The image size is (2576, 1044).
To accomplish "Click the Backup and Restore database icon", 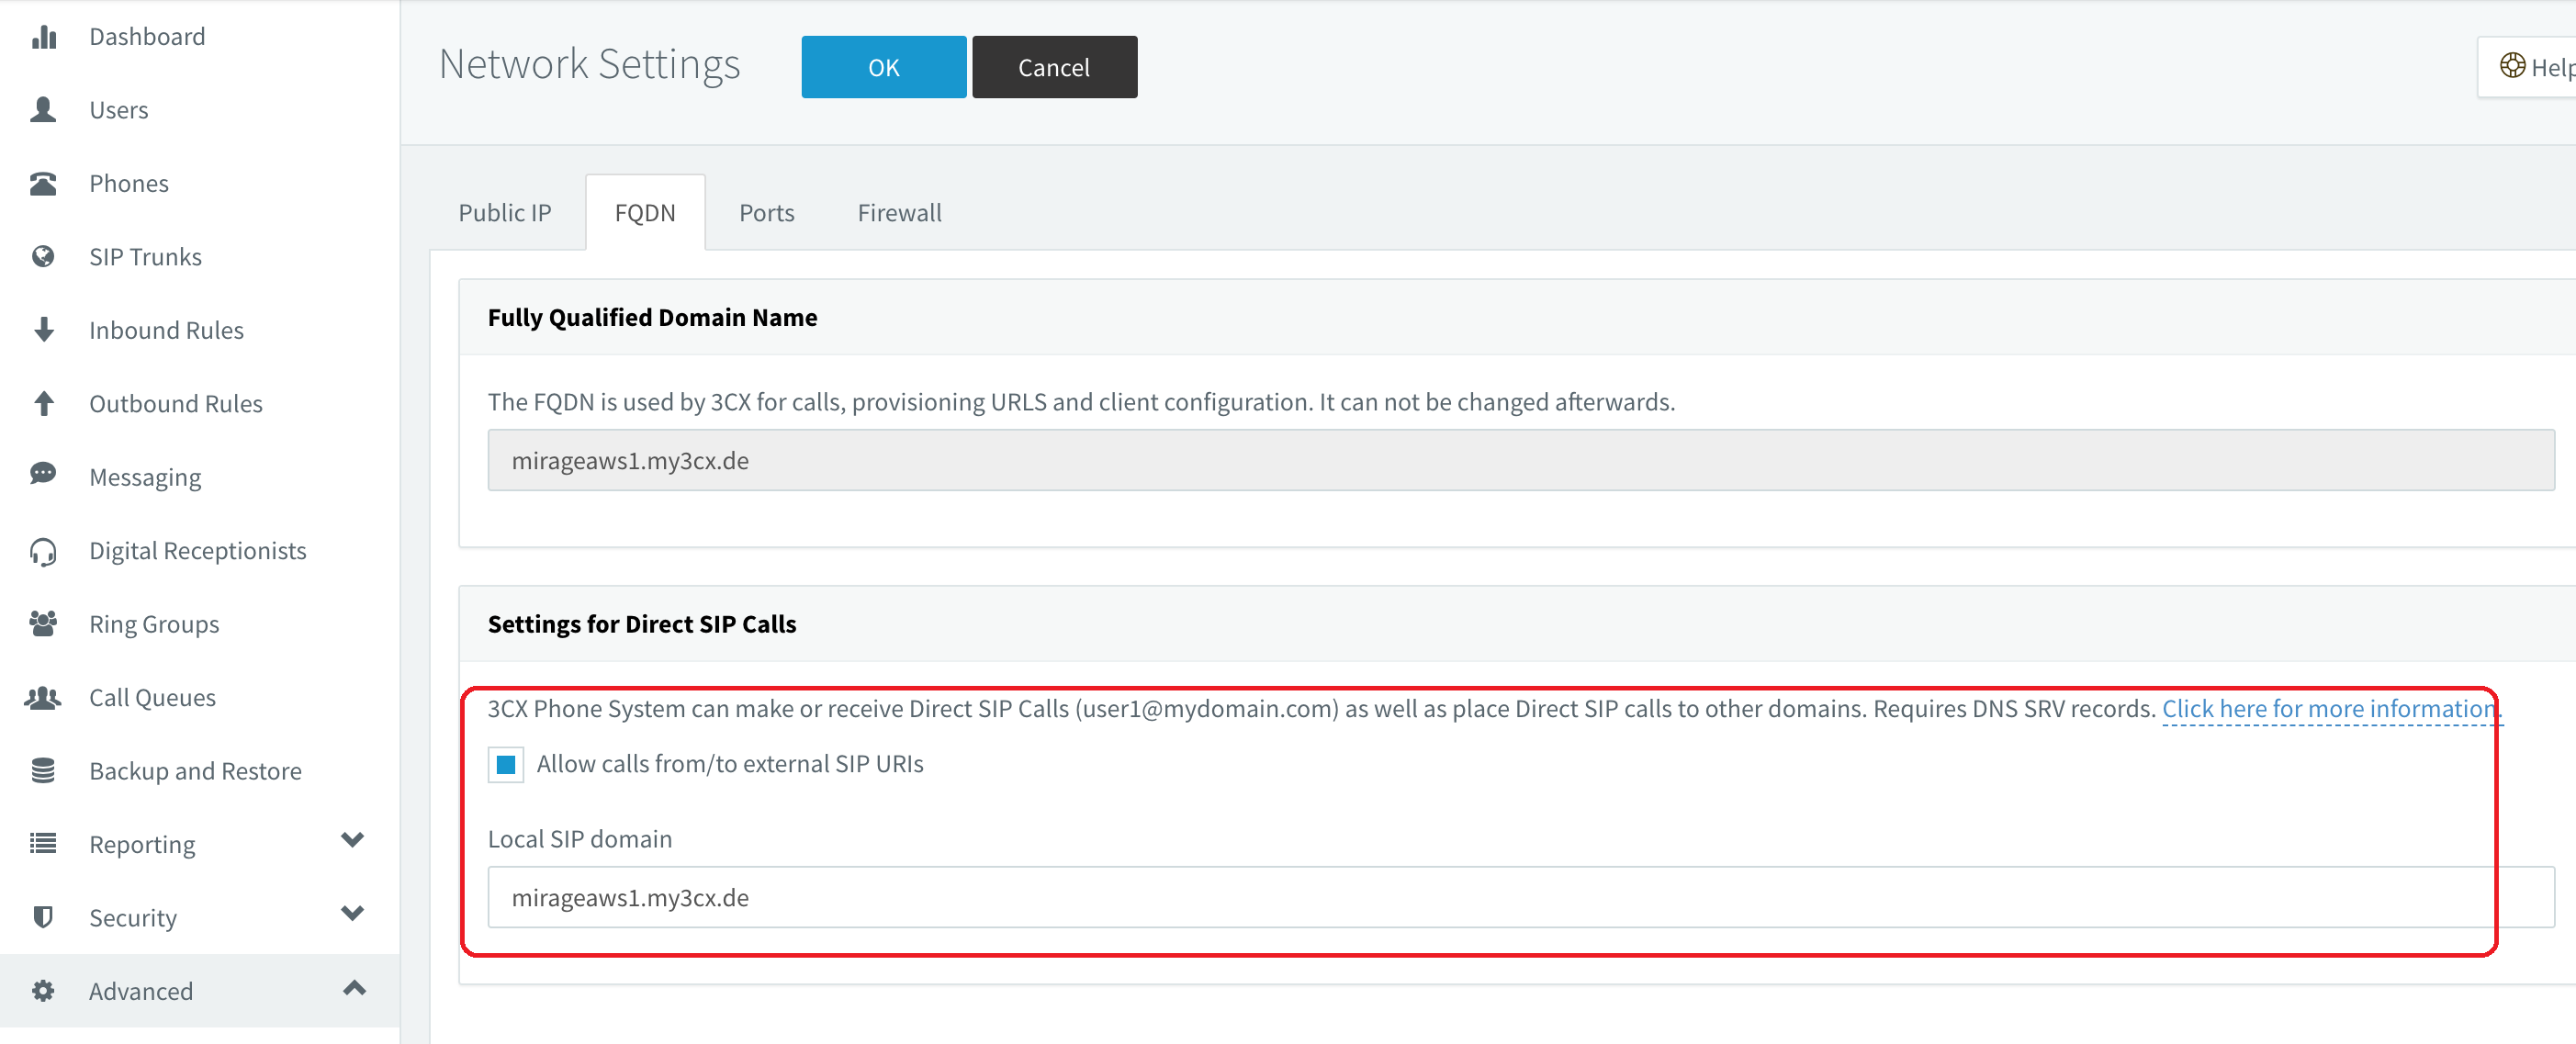I will [43, 771].
